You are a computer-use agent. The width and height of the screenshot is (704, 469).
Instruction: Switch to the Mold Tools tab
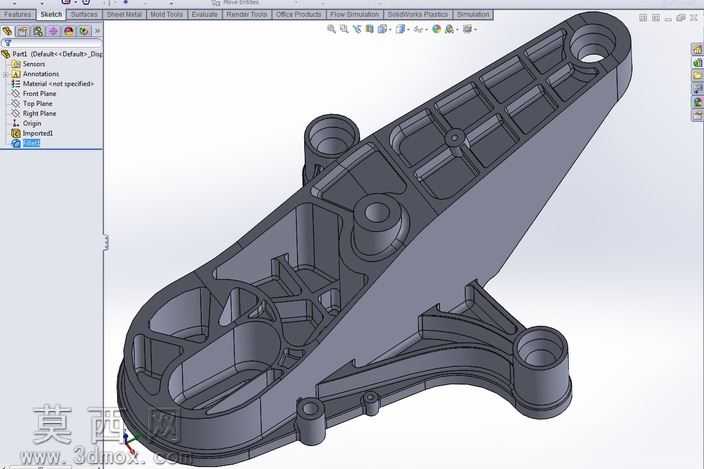click(166, 14)
